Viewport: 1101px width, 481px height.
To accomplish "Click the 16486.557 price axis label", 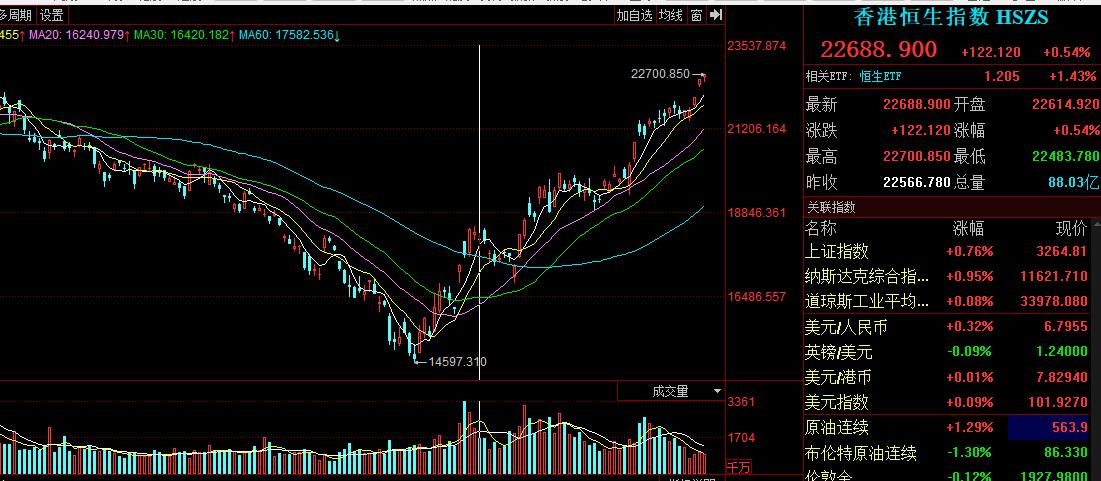I will (x=756, y=297).
